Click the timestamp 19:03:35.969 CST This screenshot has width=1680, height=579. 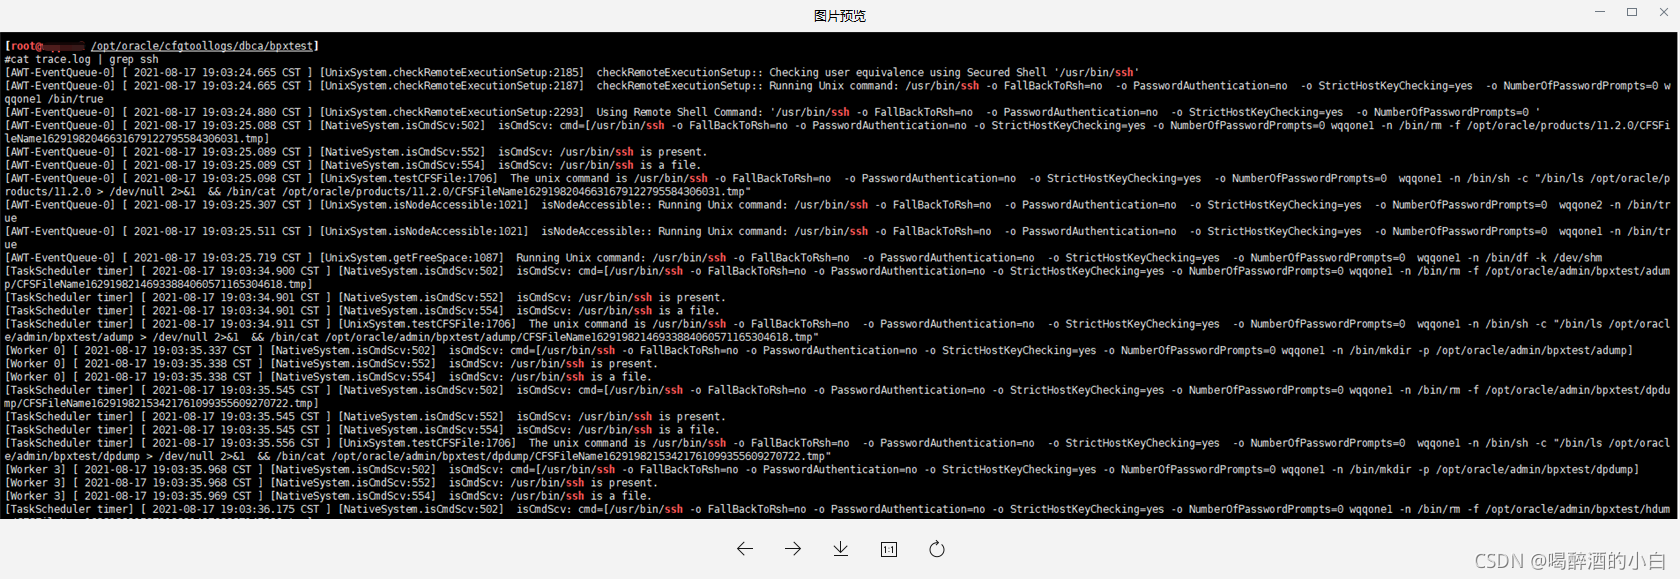[199, 496]
